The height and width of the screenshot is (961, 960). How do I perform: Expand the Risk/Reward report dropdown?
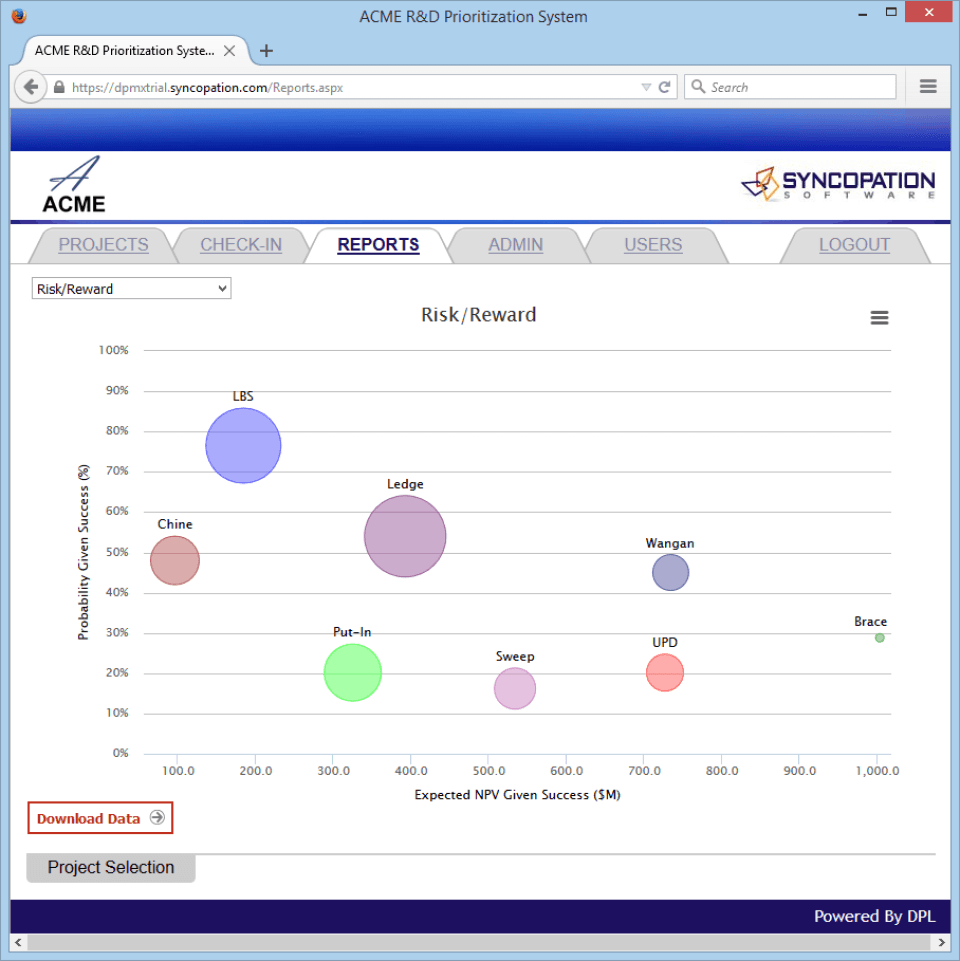(x=131, y=289)
